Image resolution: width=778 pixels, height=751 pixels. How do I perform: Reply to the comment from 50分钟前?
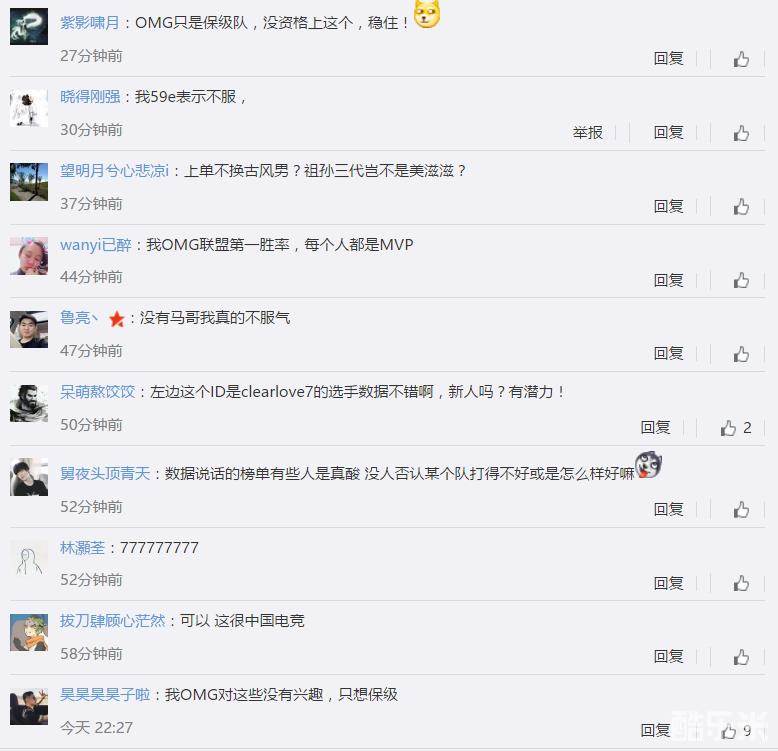click(x=655, y=427)
